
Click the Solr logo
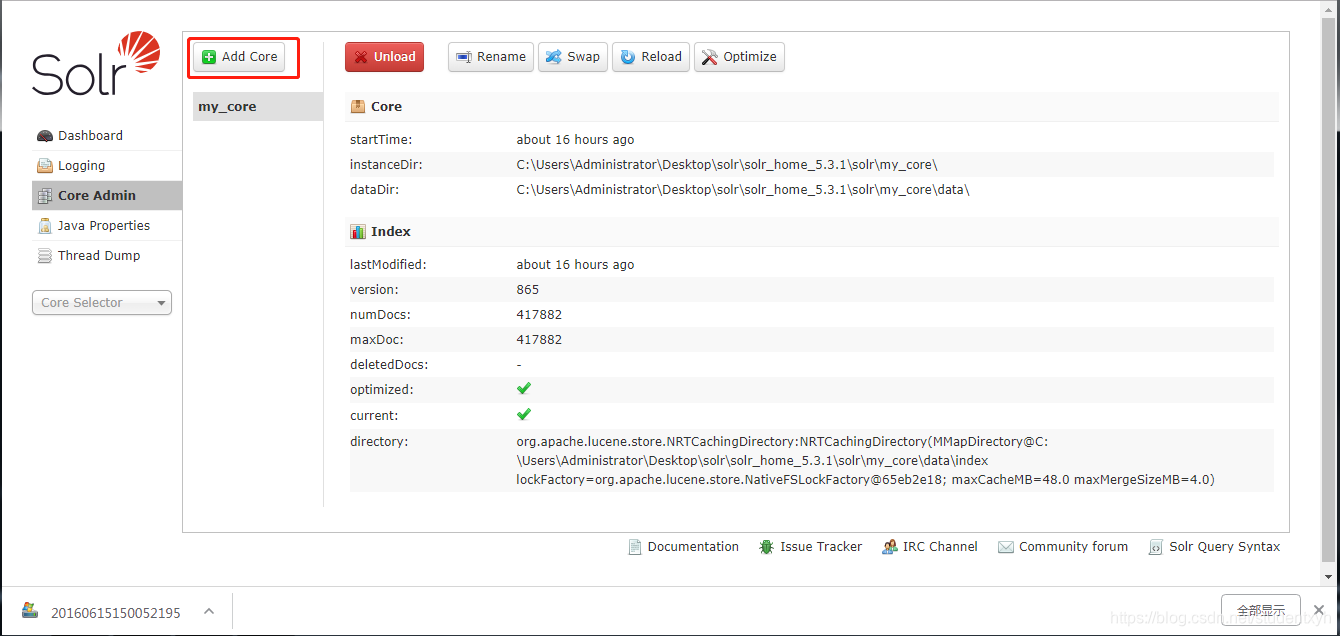tap(96, 64)
